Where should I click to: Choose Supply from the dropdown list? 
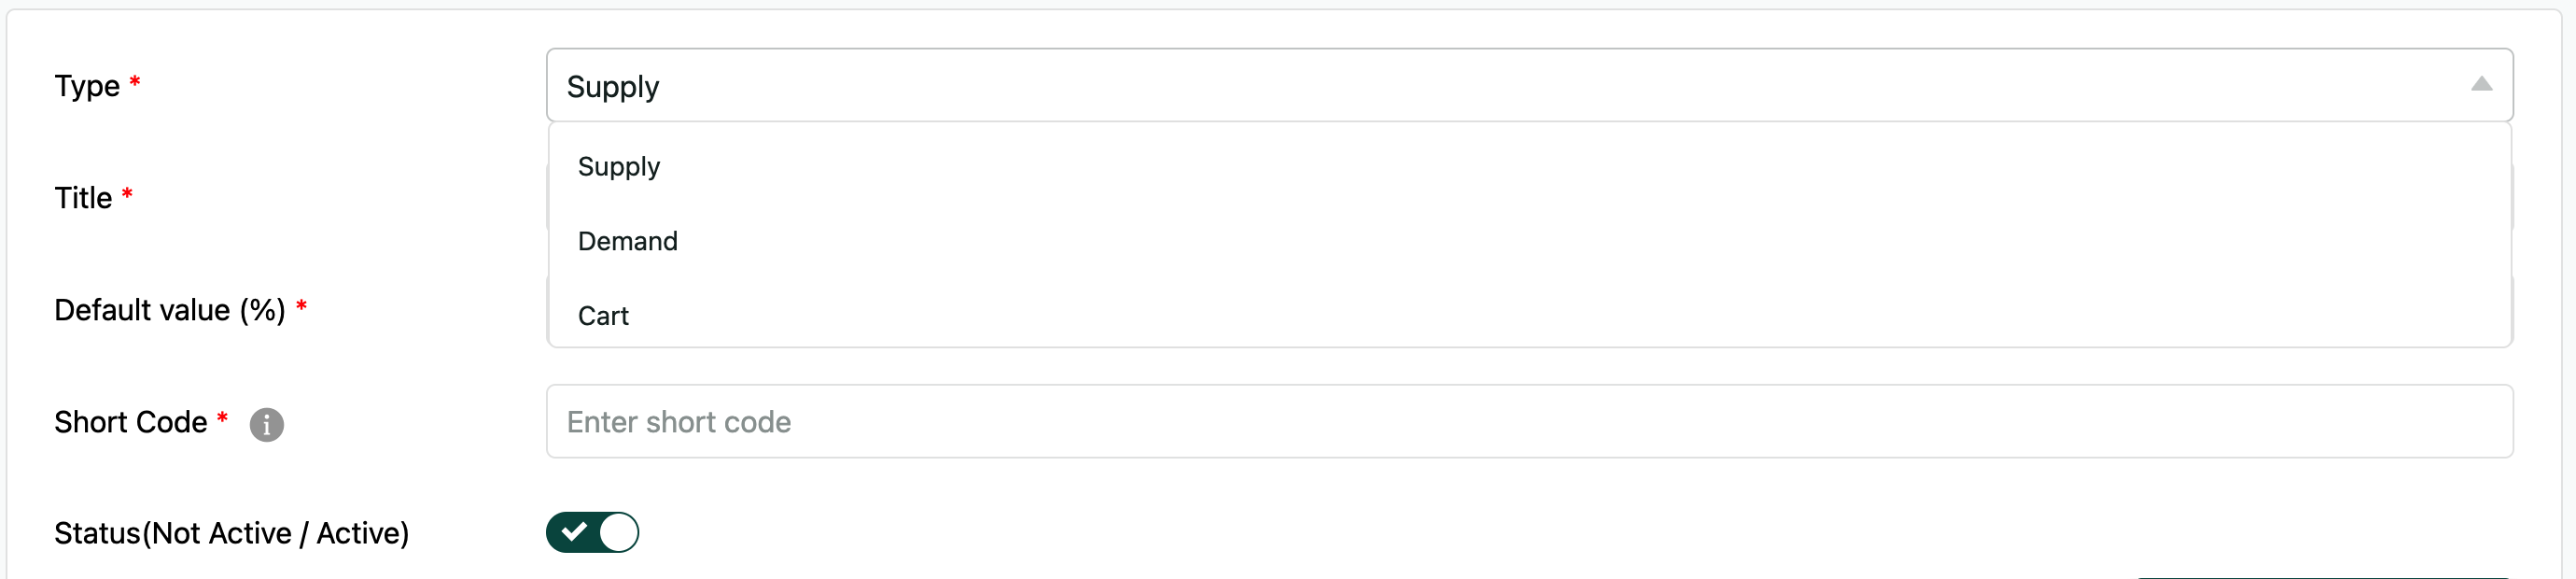(619, 166)
